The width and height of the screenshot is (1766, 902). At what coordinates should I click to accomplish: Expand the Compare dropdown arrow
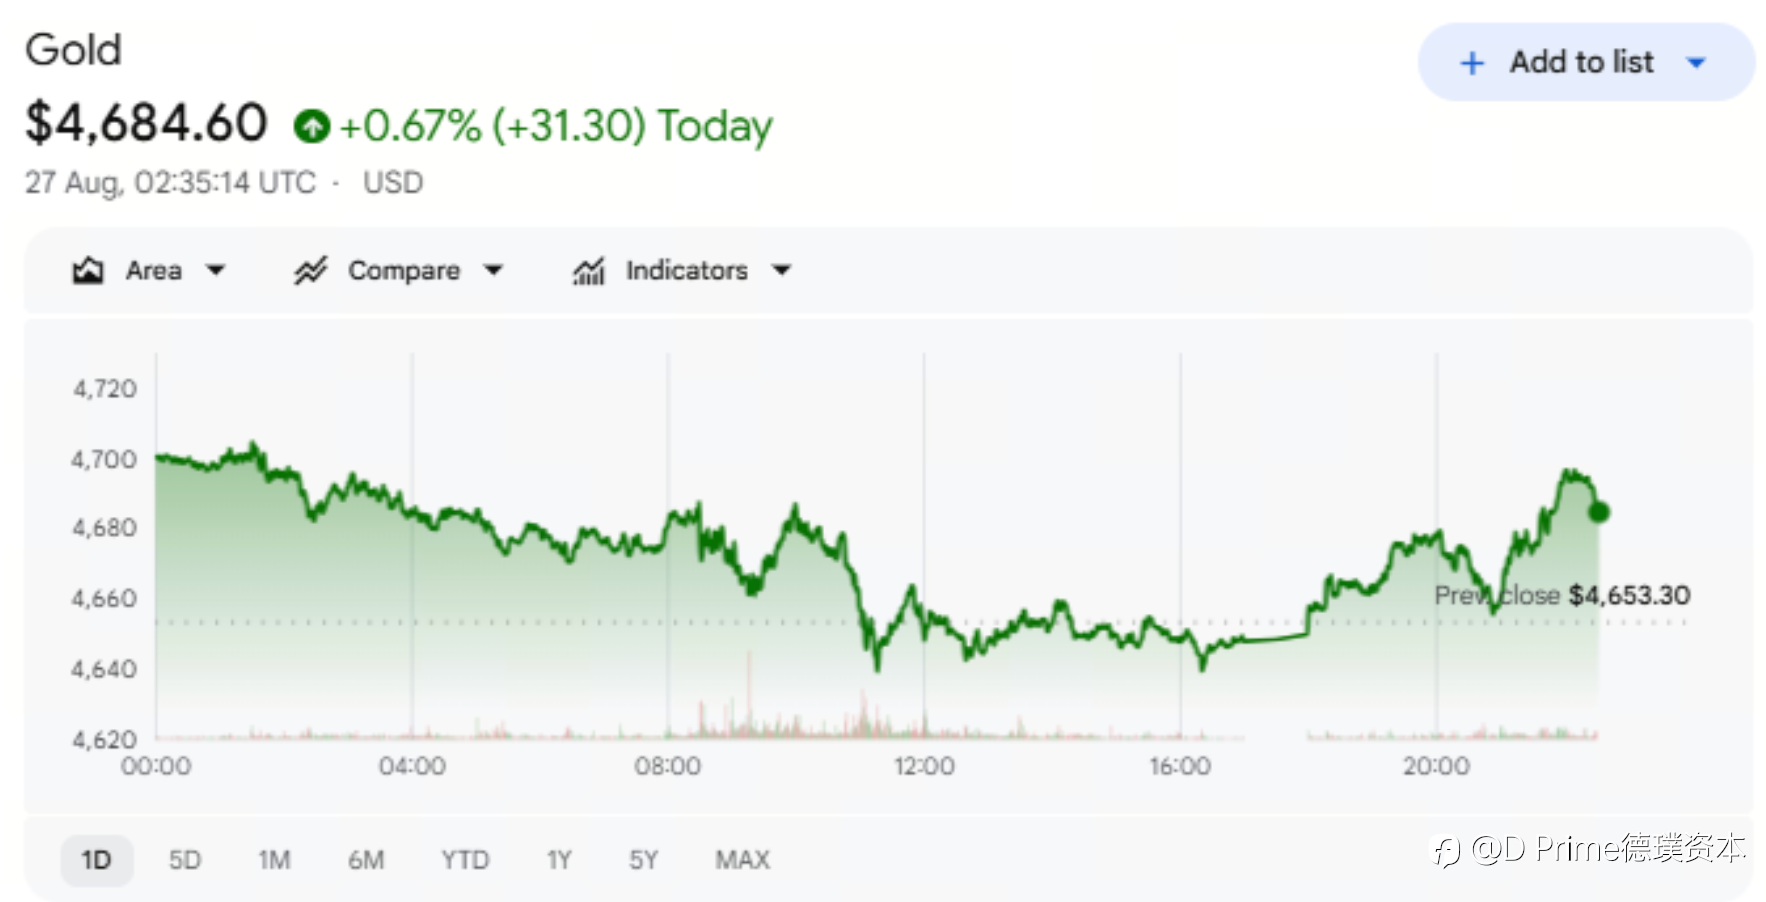(x=493, y=270)
